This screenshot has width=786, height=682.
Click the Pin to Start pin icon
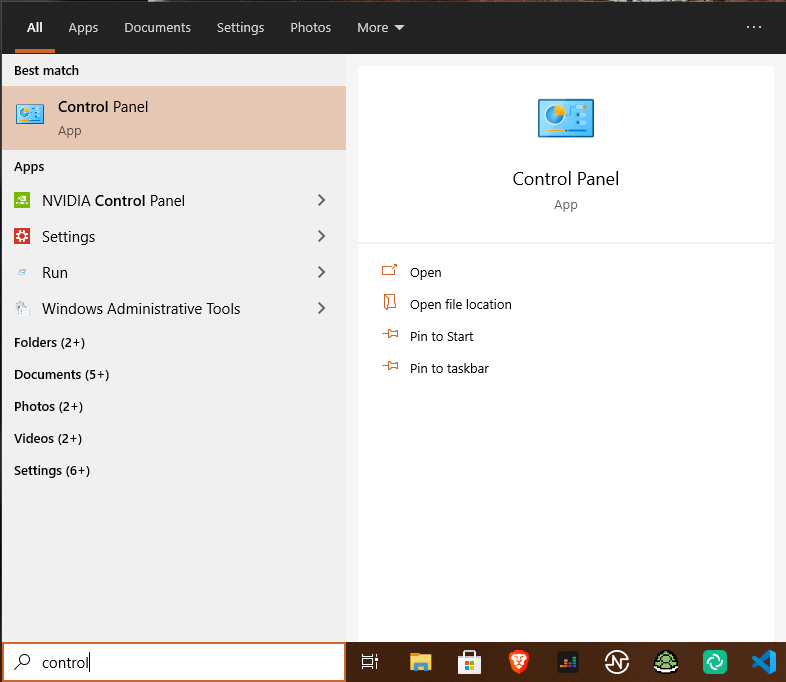pyautogui.click(x=390, y=334)
